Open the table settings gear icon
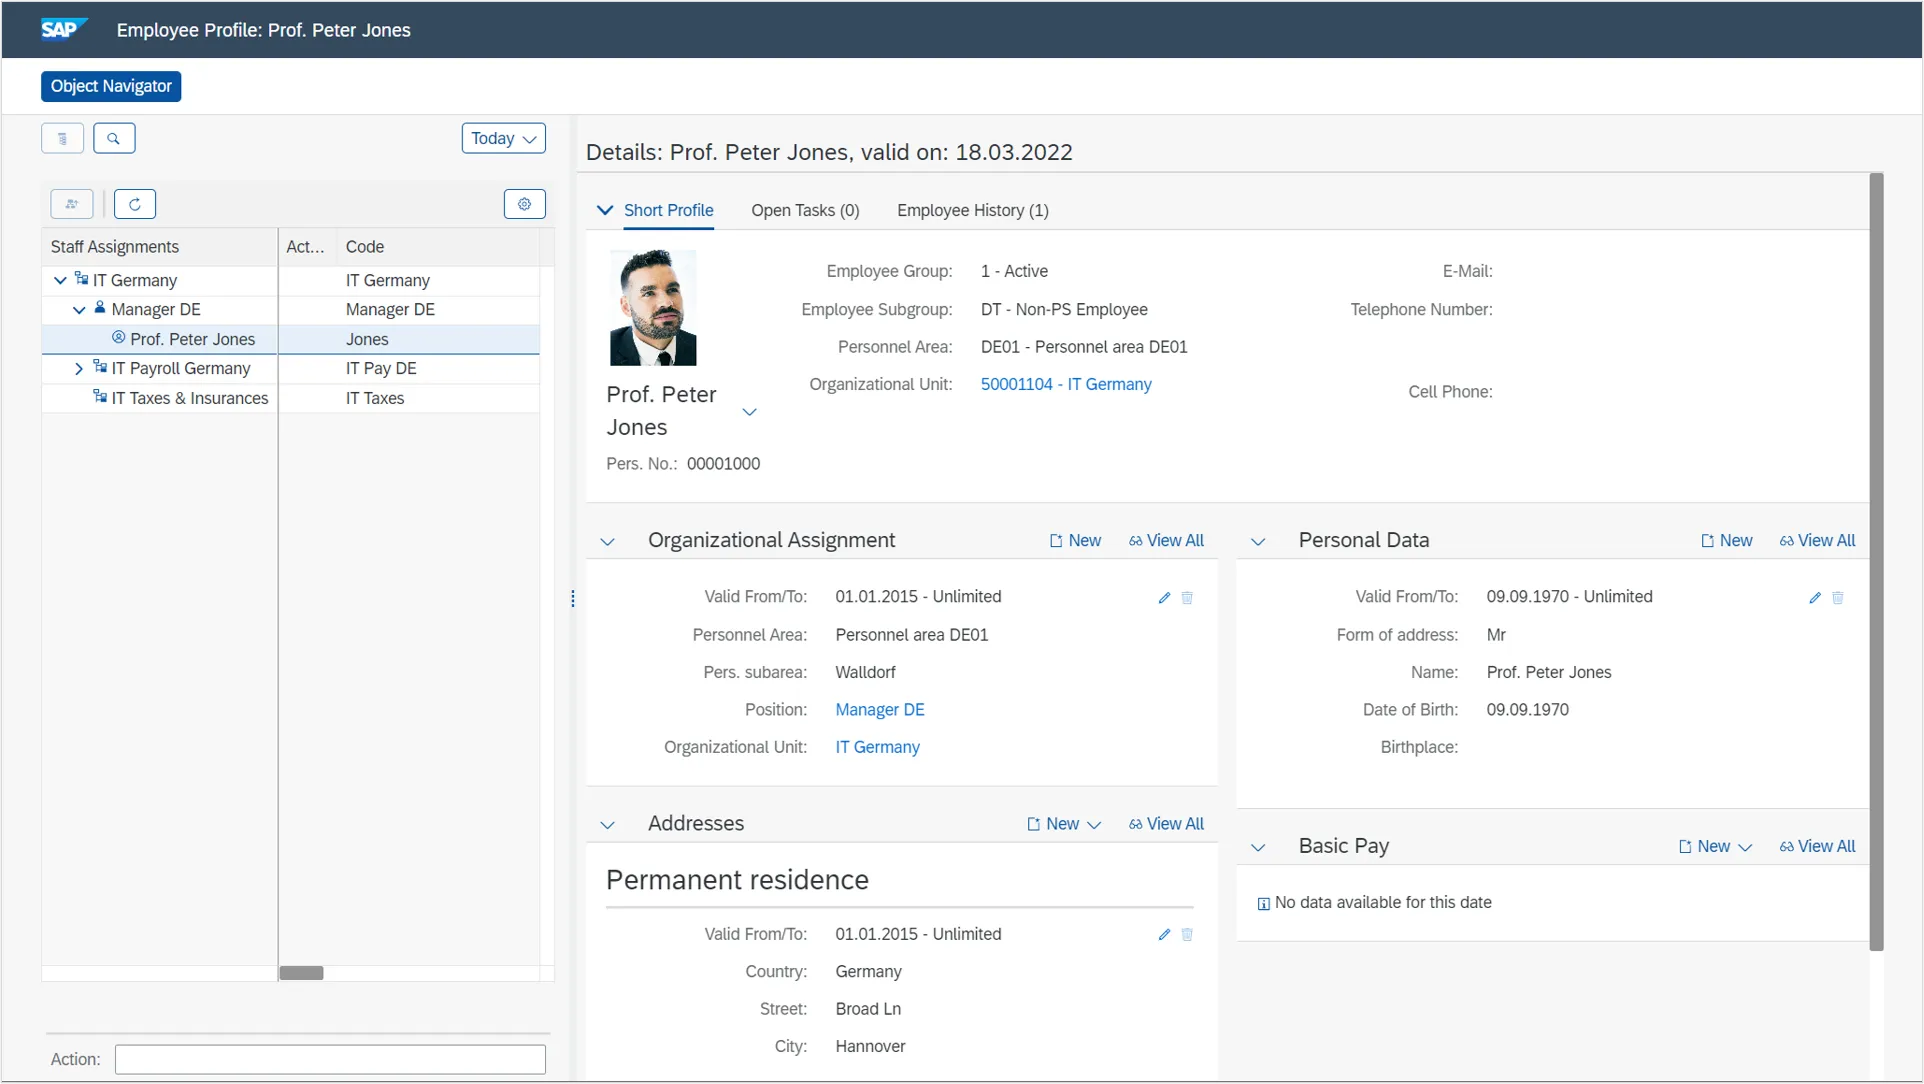 (524, 204)
